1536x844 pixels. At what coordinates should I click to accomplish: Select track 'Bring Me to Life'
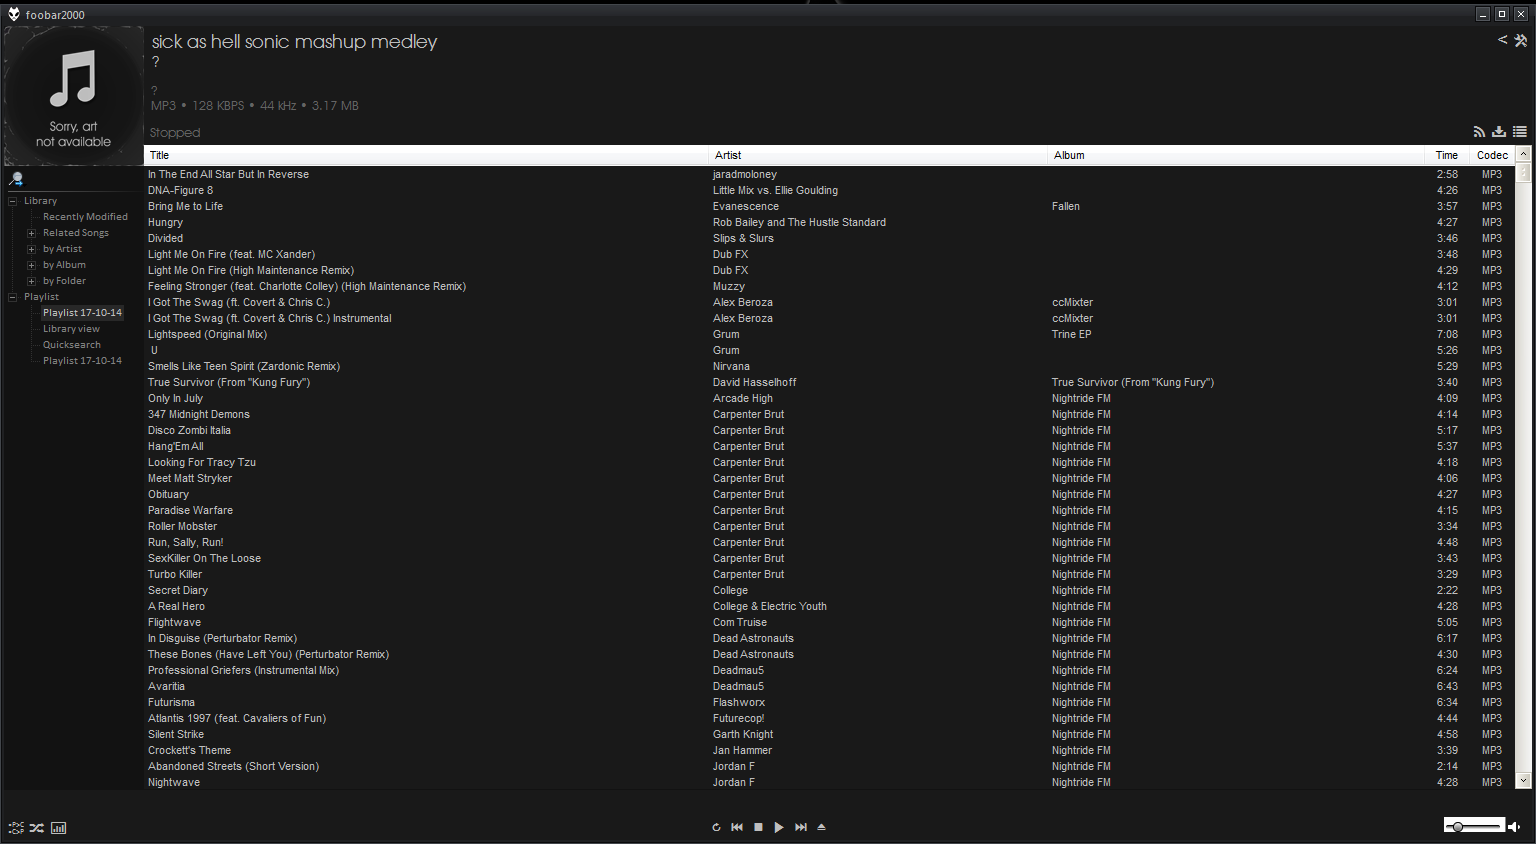click(185, 206)
